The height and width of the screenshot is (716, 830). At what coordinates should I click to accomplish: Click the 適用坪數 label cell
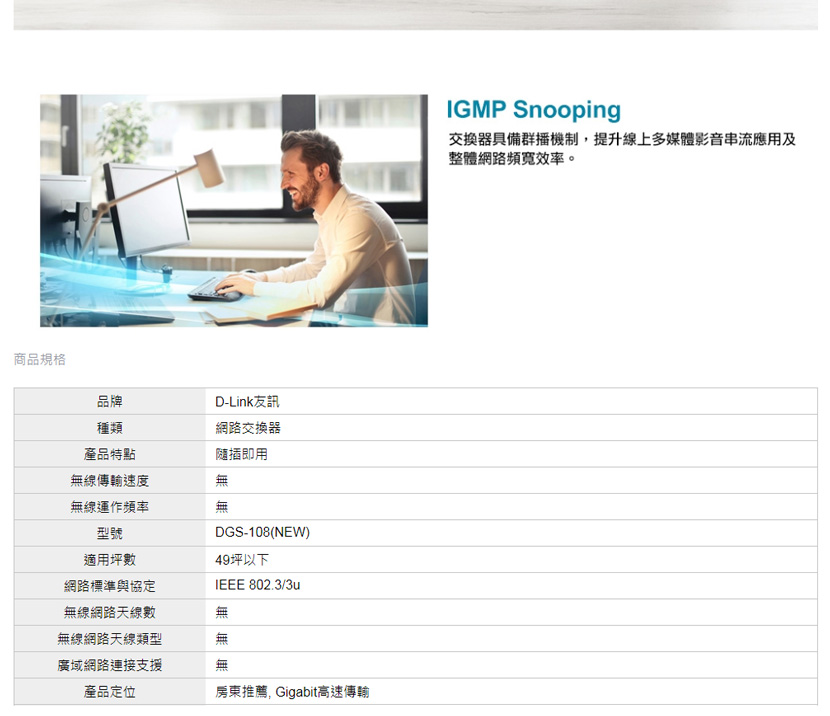[x=110, y=560]
